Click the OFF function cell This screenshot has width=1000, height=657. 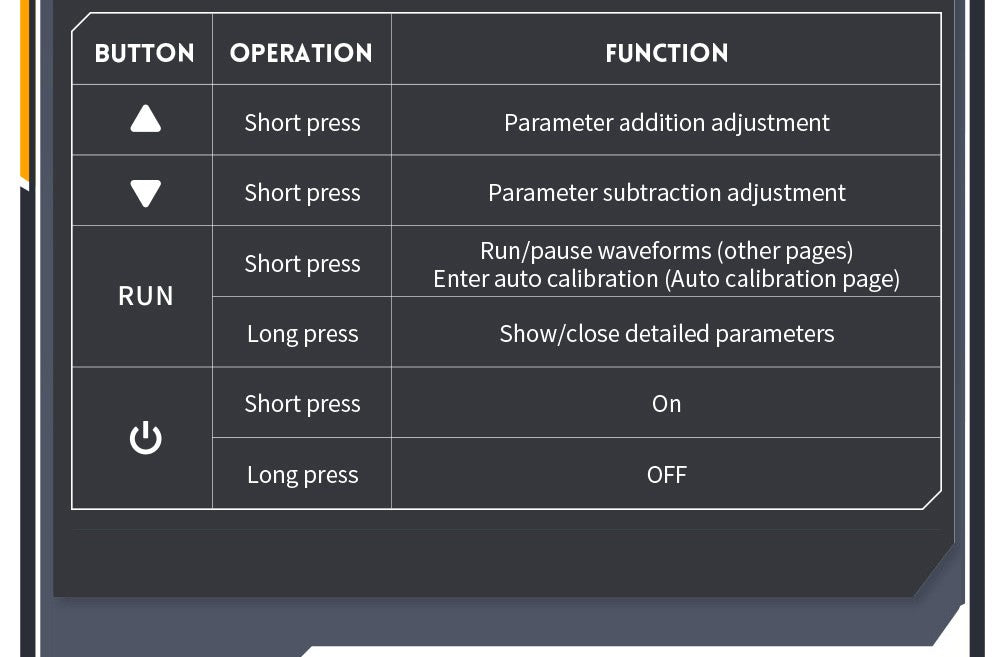click(666, 475)
